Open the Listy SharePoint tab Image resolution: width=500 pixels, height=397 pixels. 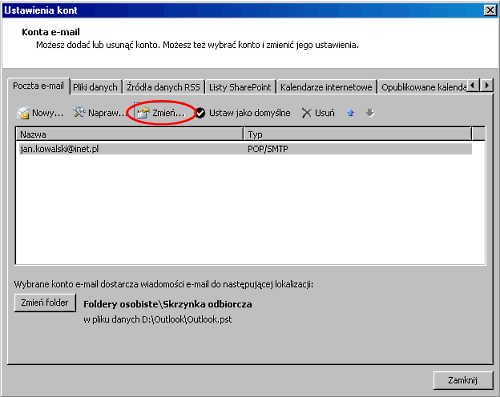240,87
